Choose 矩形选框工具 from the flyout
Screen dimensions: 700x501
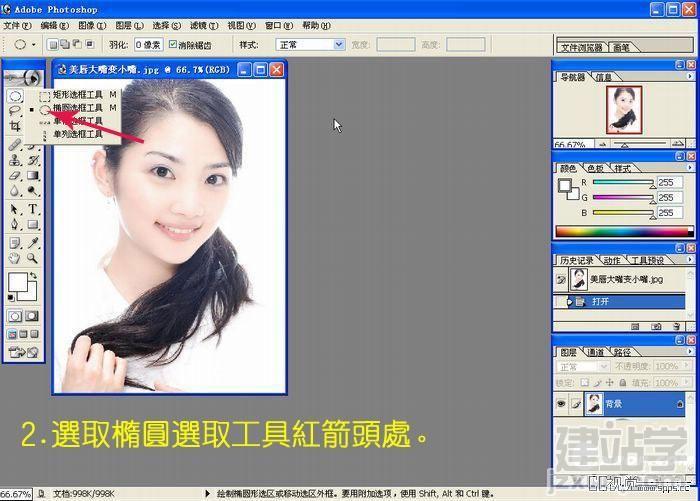[x=79, y=95]
